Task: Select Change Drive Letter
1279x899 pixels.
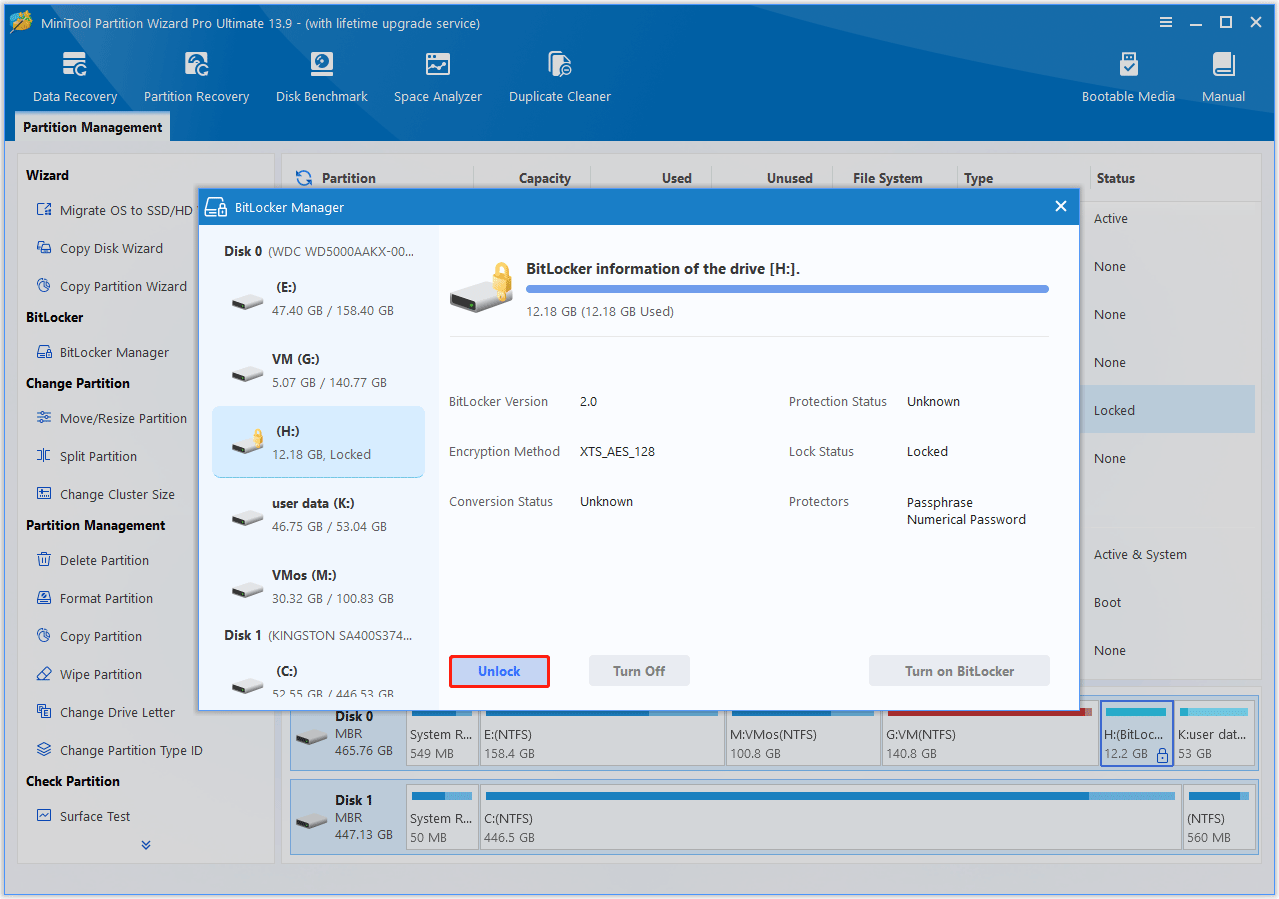Action: (x=105, y=712)
